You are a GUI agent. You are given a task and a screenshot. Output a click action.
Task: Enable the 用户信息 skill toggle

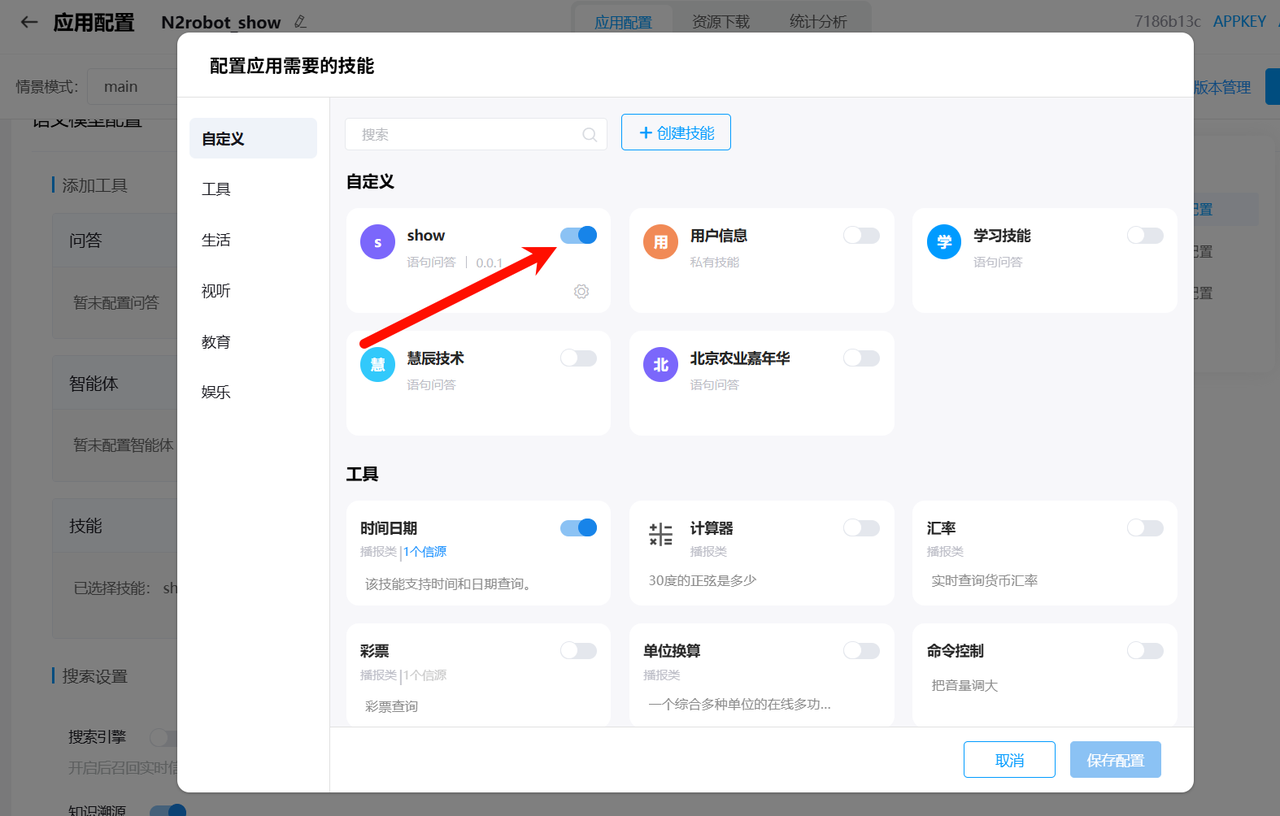861,235
